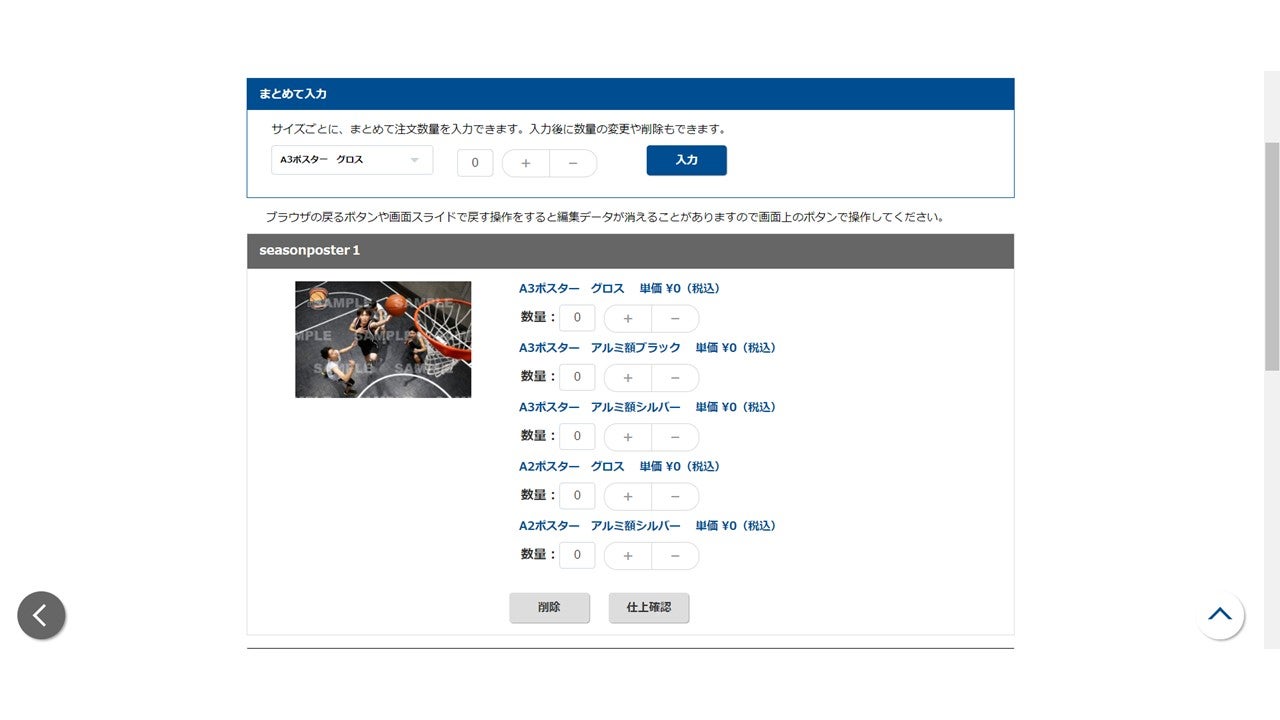This screenshot has height=720, width=1280.
Task: Click the 仕上確認 finish check button
Action: coord(649,607)
